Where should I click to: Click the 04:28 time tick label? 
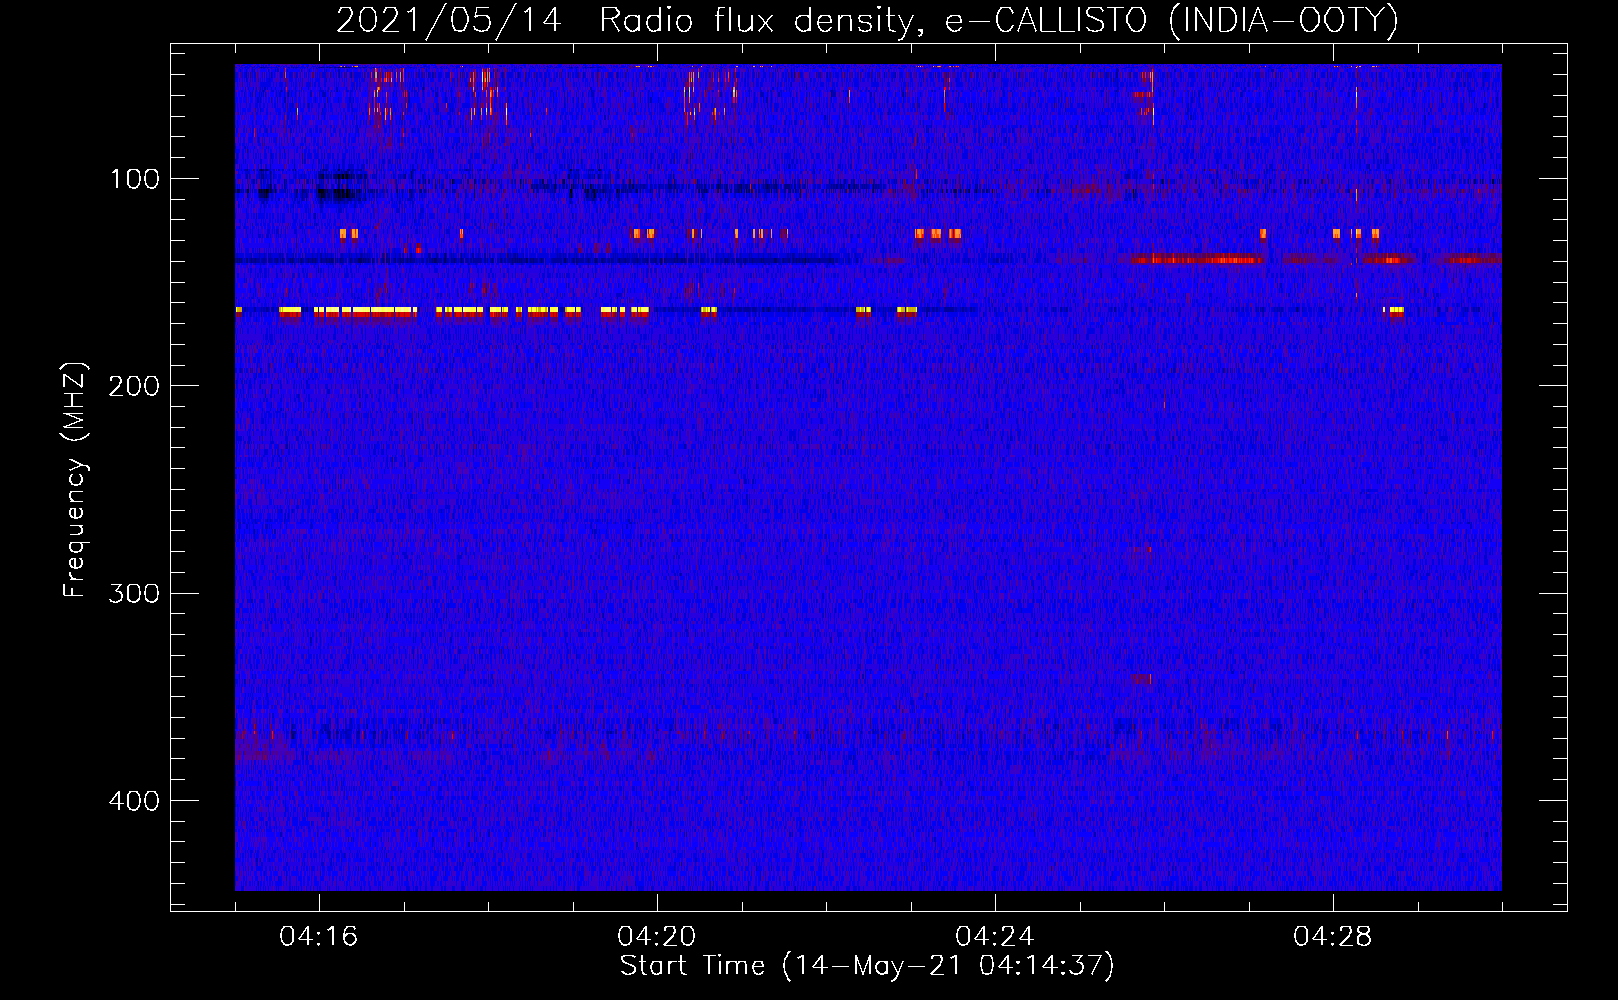coord(1333,937)
